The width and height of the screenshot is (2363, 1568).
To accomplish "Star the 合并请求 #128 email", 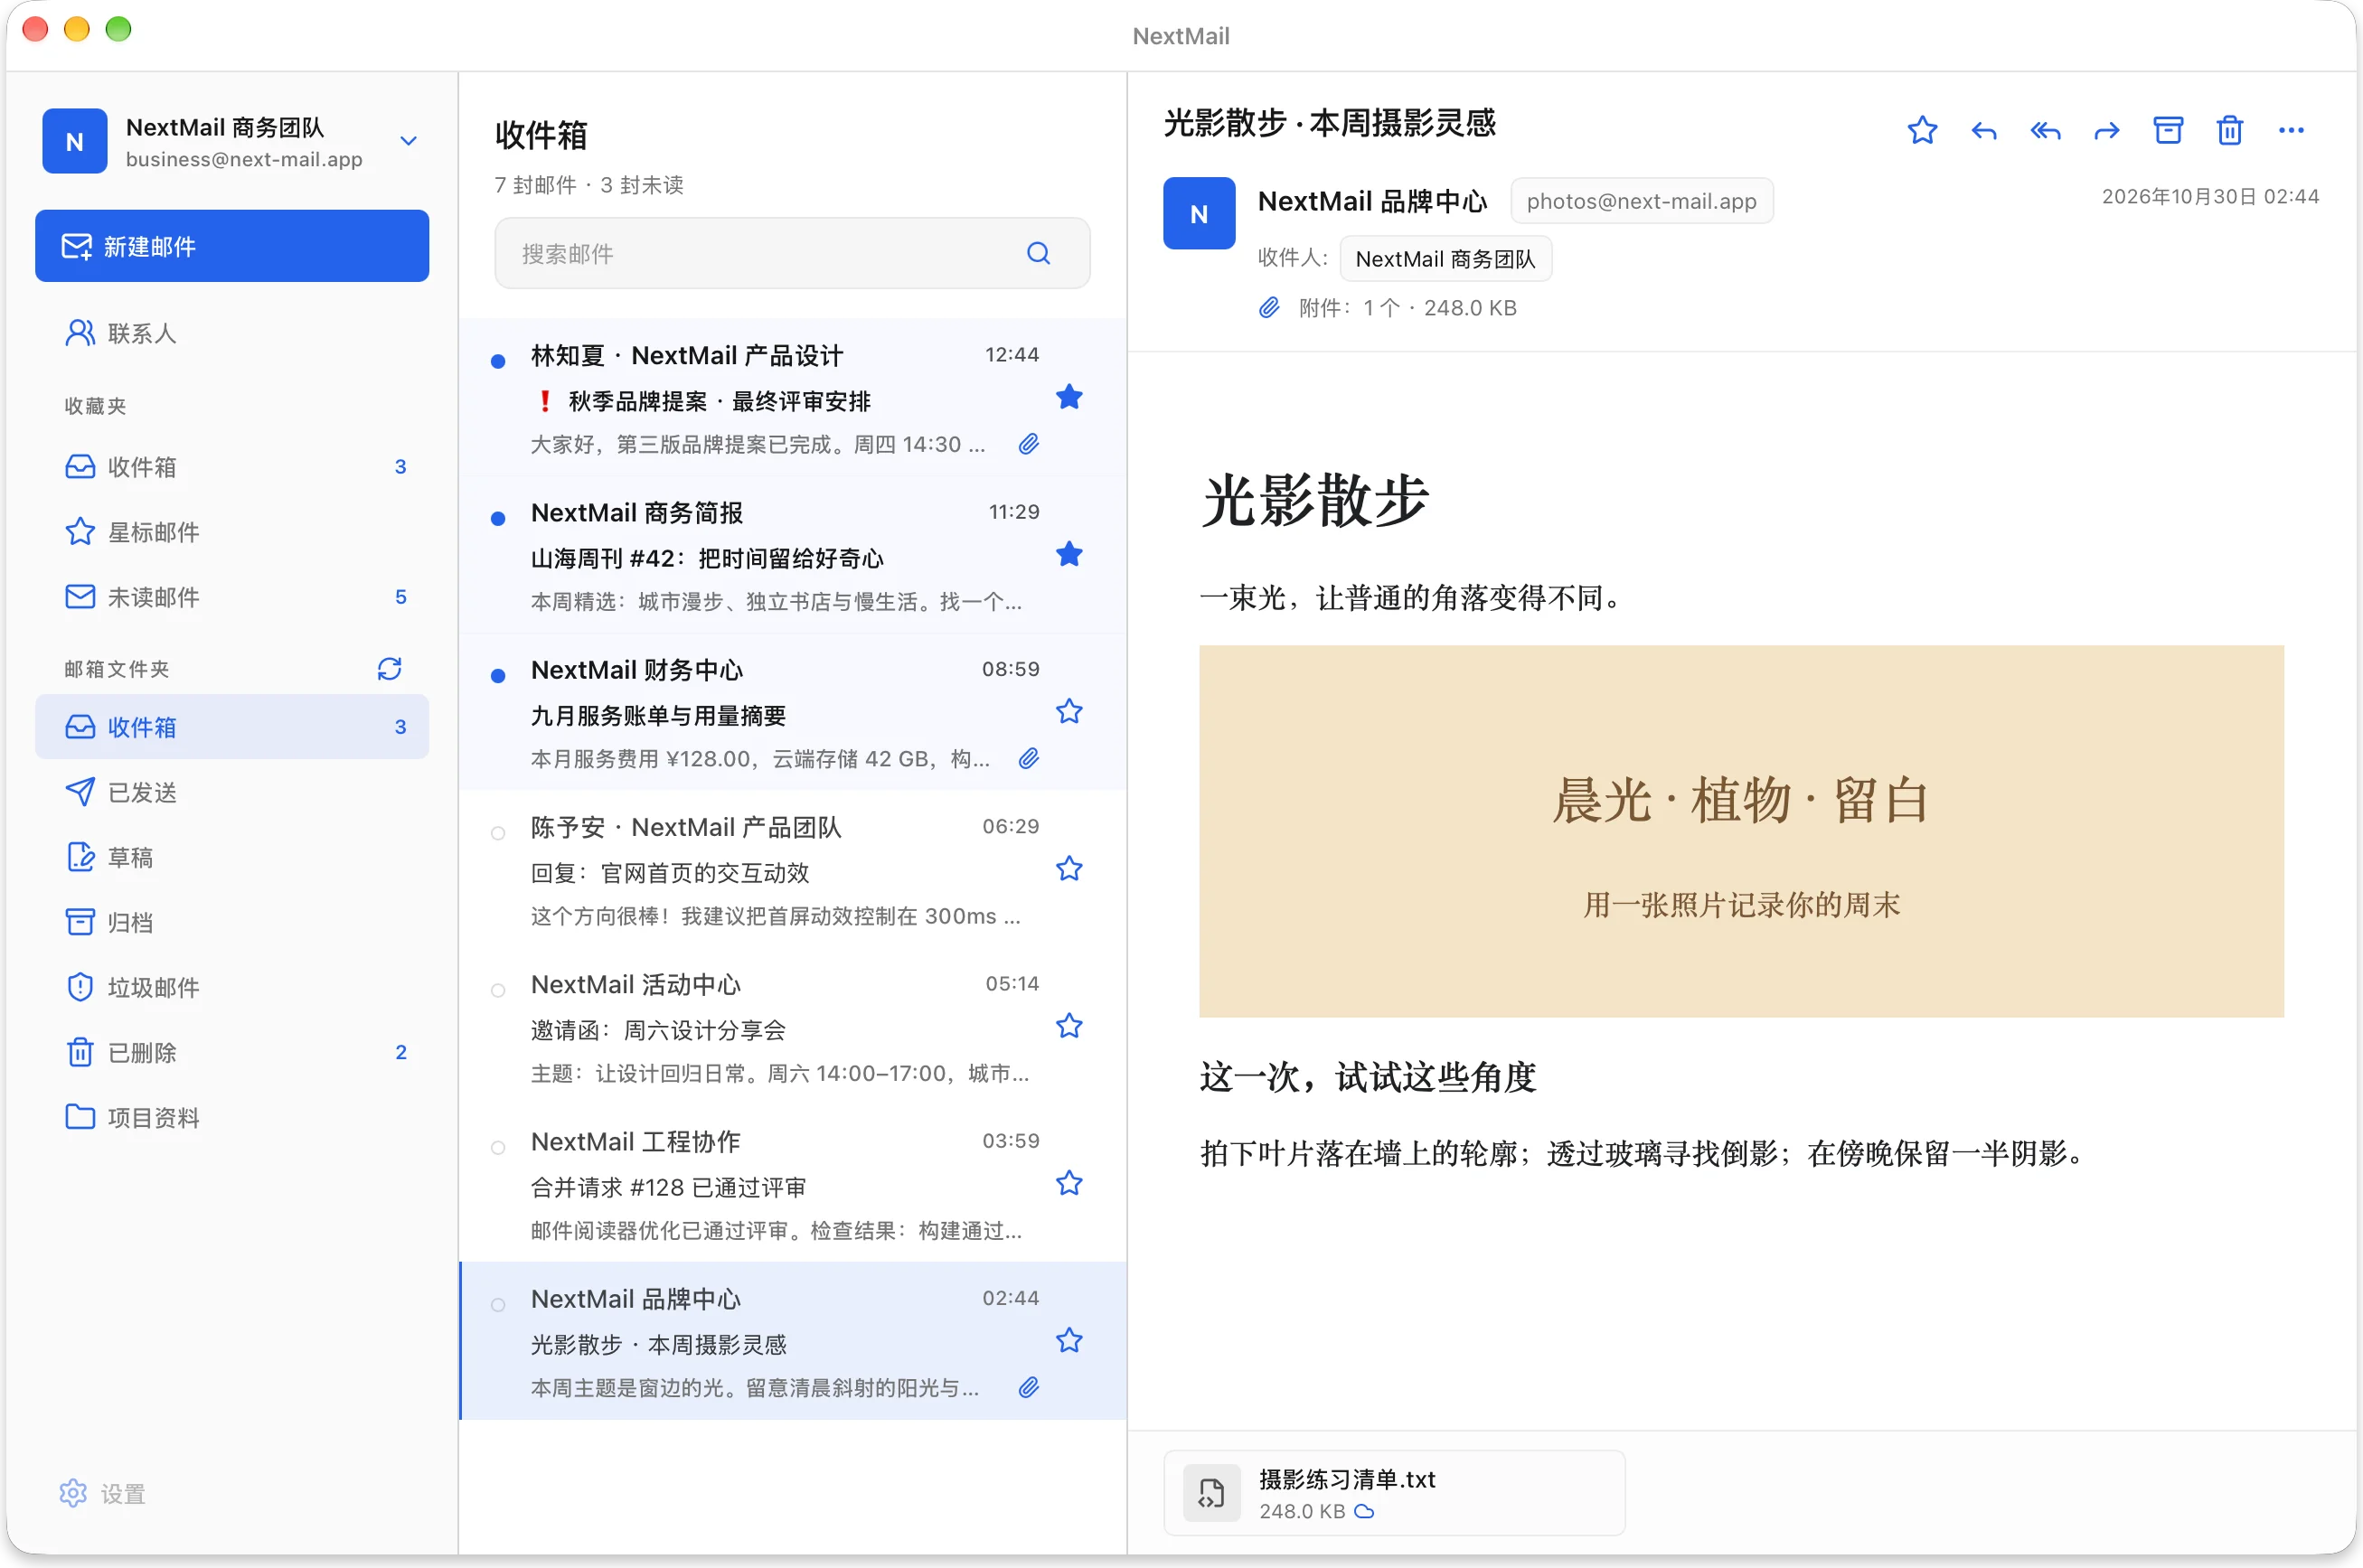I will point(1069,1183).
